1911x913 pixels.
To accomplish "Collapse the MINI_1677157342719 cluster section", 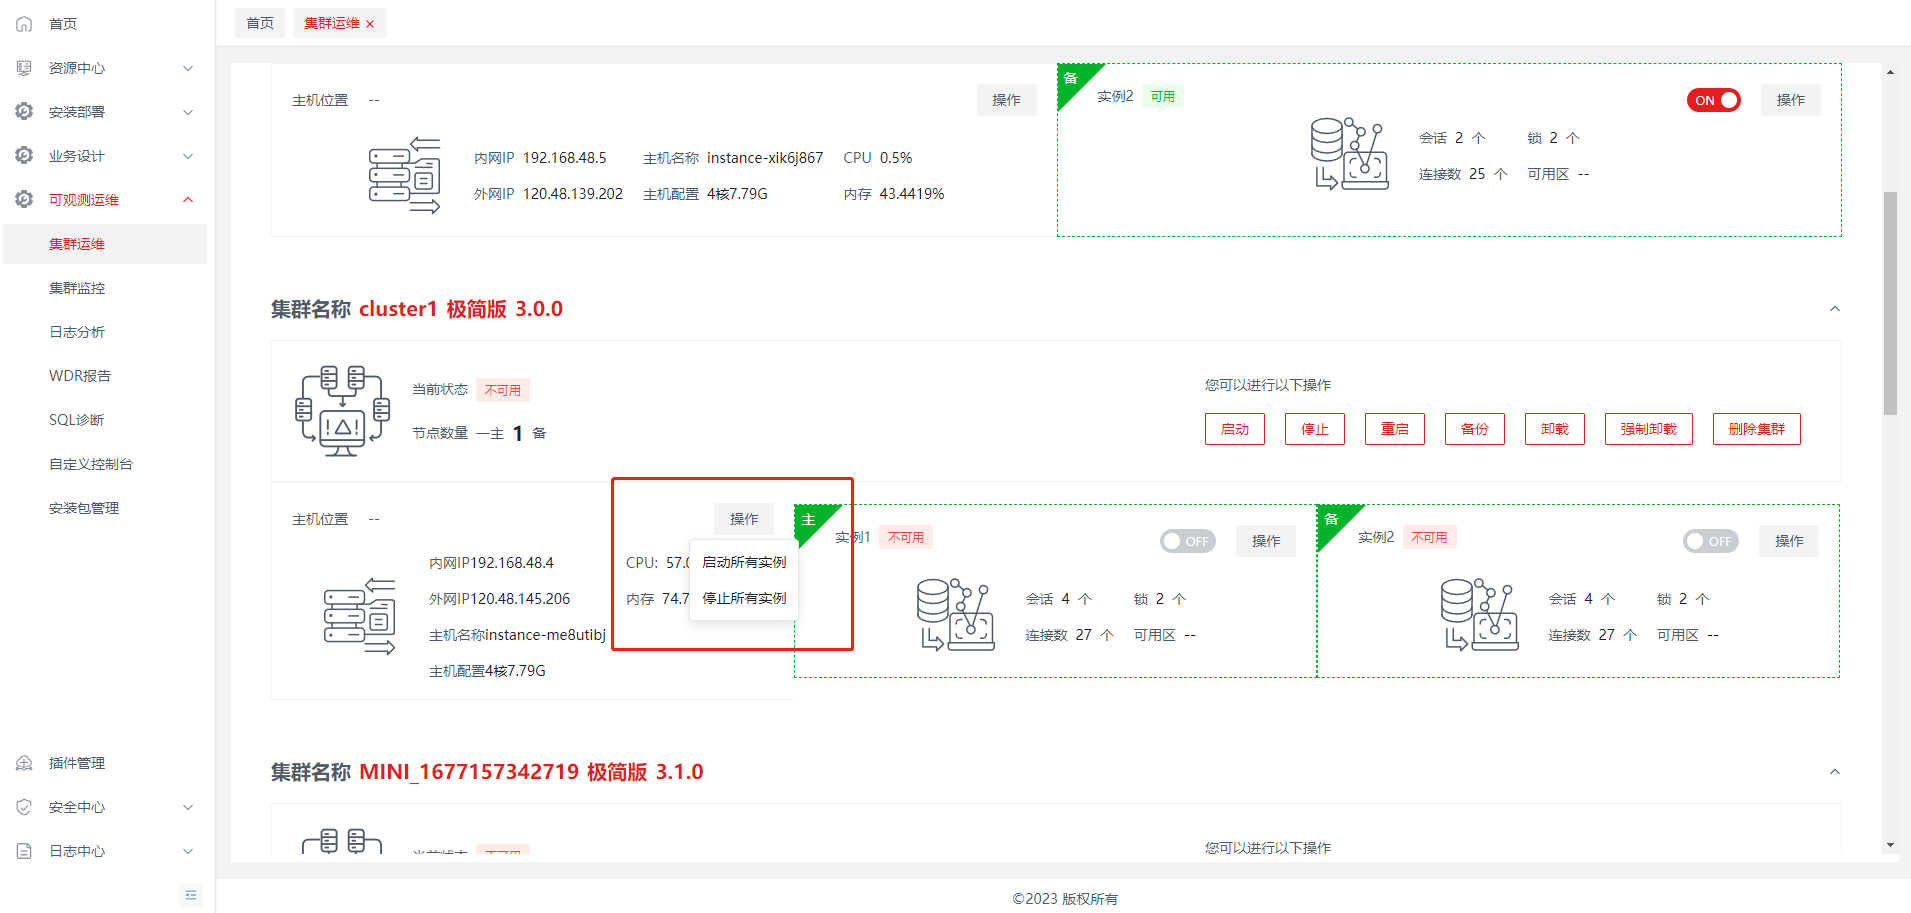I will (x=1834, y=772).
